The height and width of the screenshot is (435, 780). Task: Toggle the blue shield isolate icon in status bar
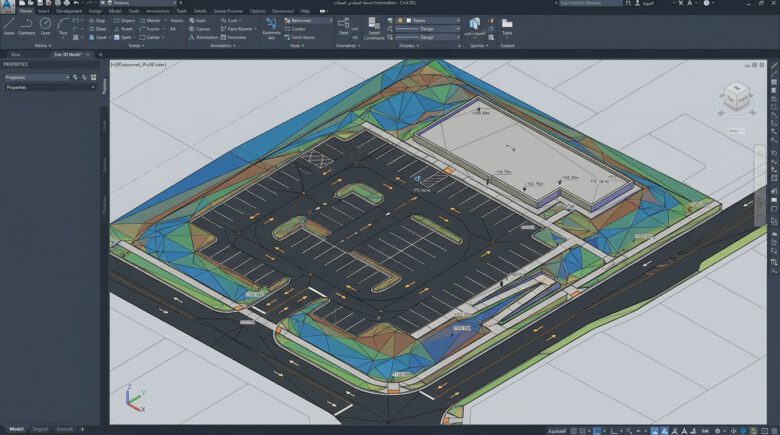tap(744, 431)
